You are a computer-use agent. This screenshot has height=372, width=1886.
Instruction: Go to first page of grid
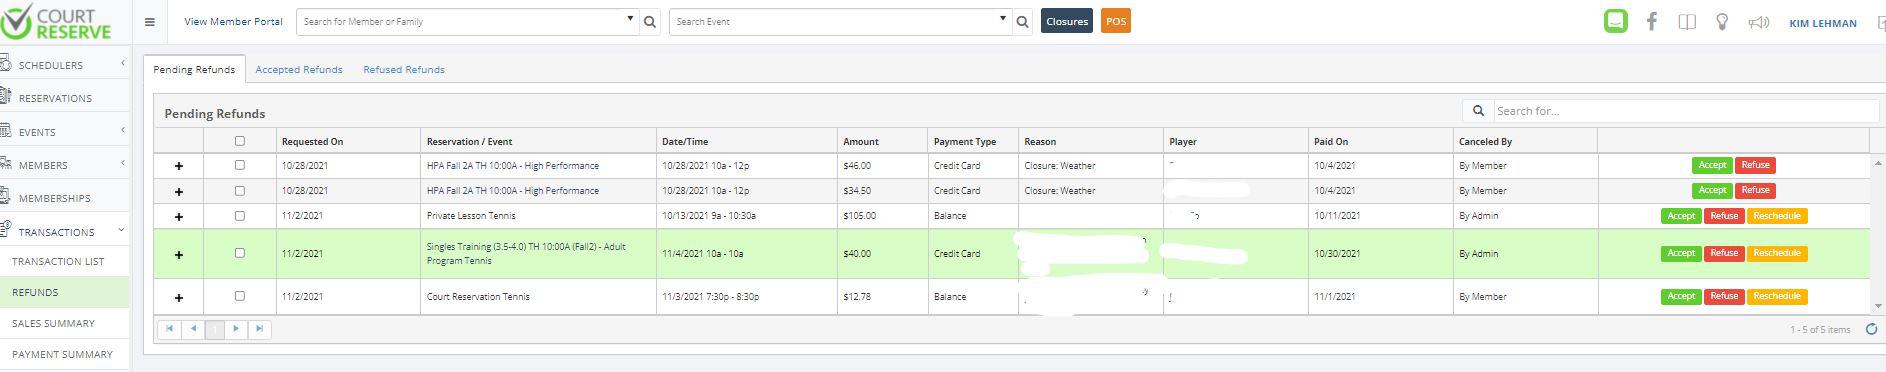[169, 328]
